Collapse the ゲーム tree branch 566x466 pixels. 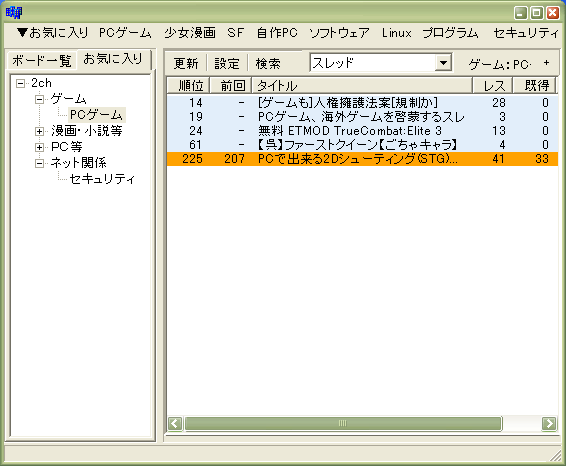click(x=39, y=99)
